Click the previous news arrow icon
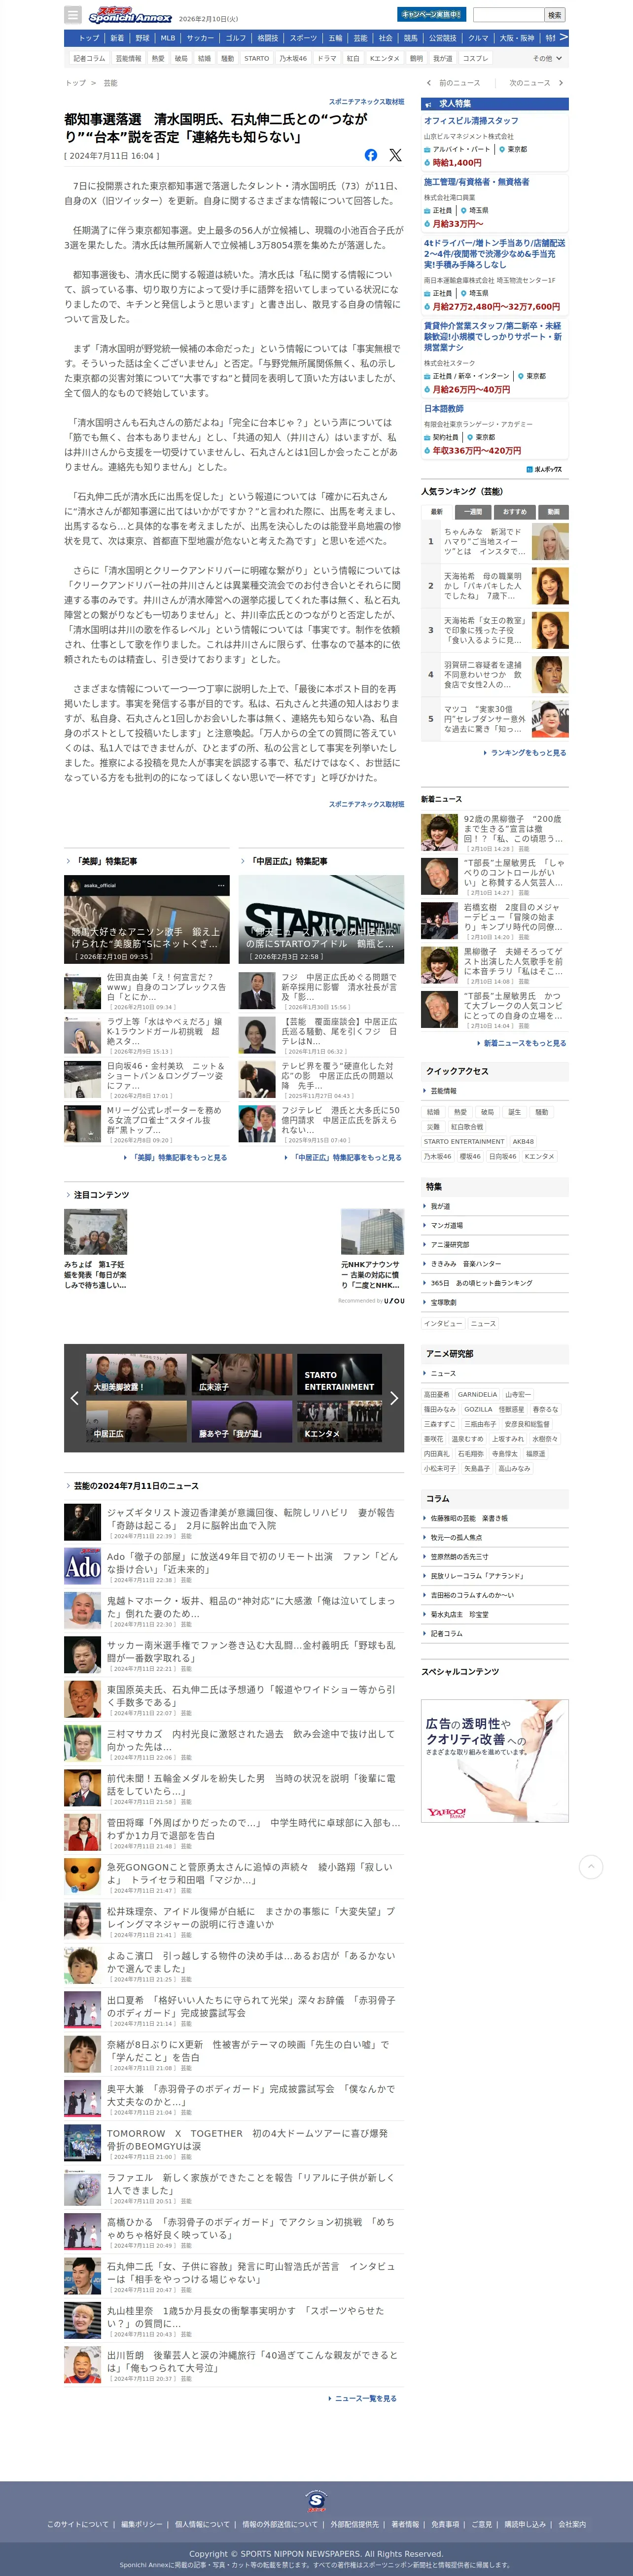This screenshot has height=2576, width=633. 429,83
